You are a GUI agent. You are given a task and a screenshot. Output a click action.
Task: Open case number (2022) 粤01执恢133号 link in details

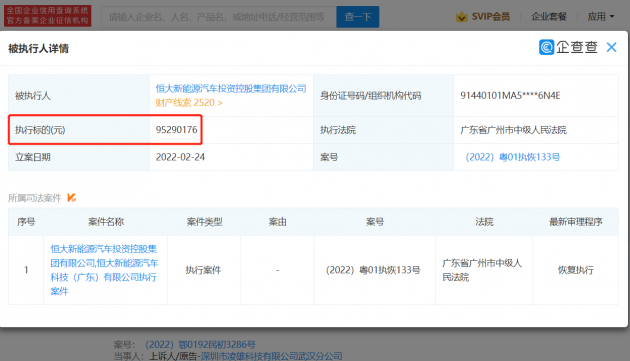pos(512,157)
